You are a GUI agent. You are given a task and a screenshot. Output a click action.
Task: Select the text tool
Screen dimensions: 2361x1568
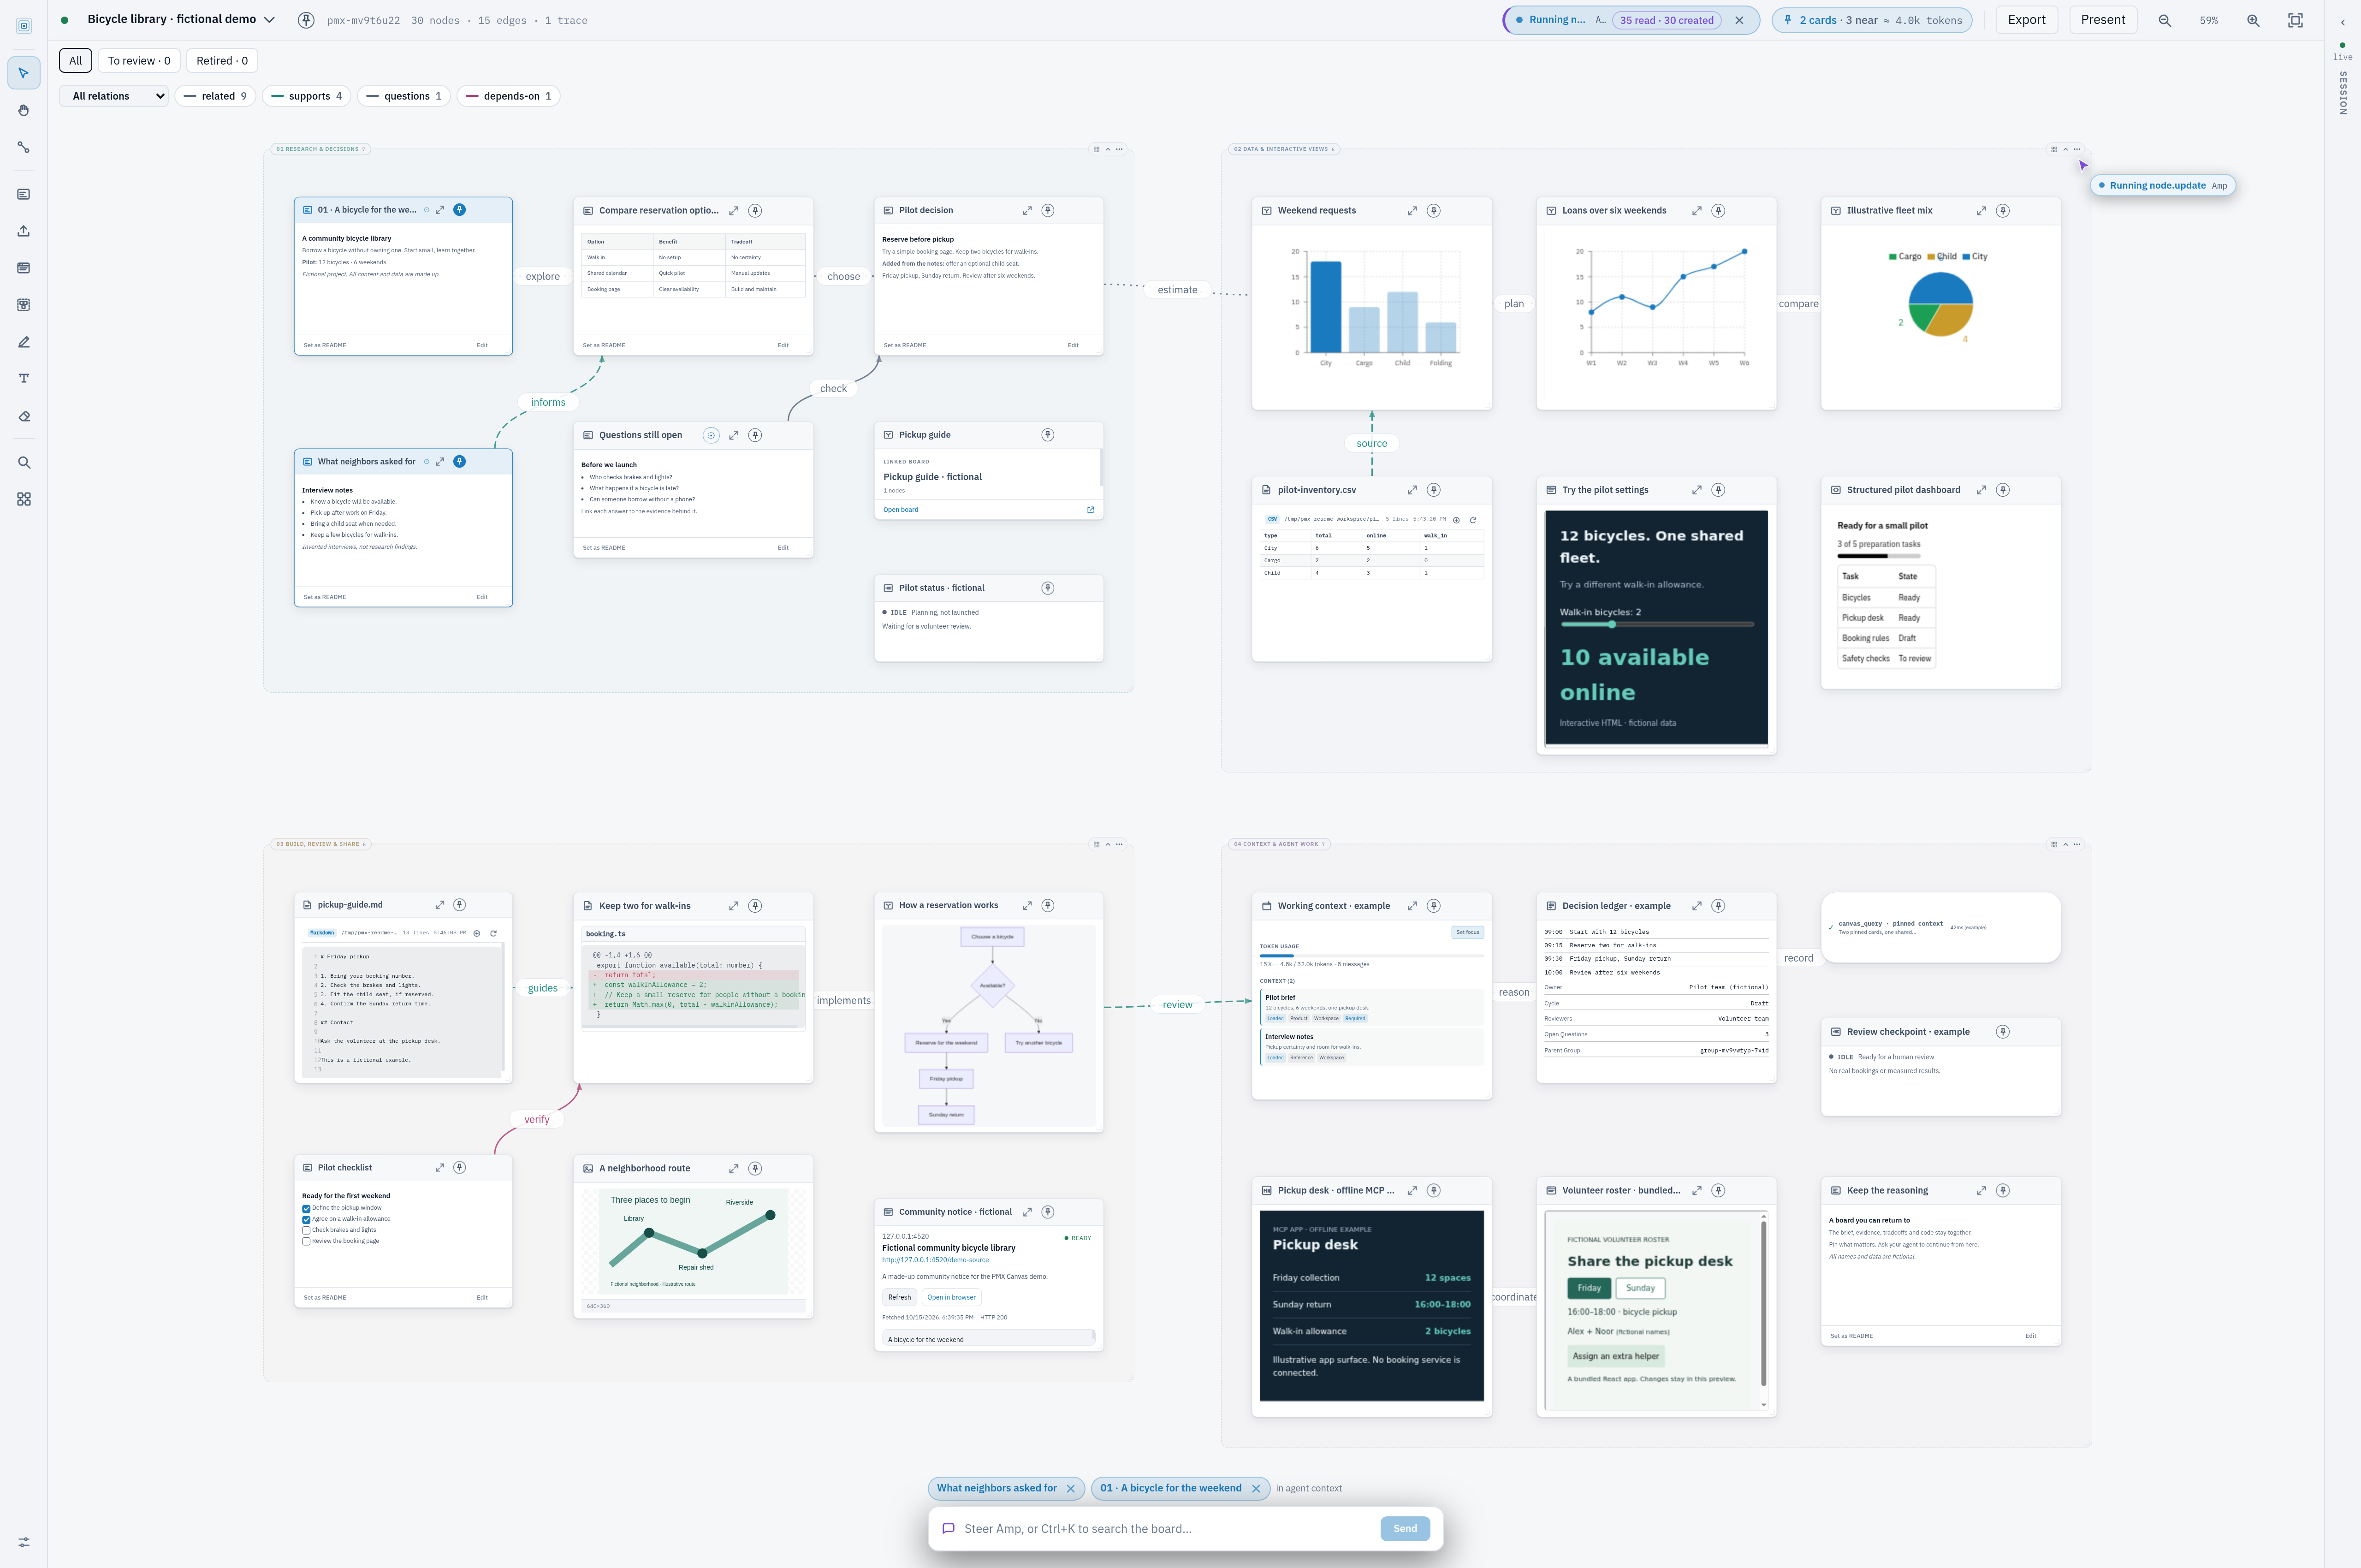click(x=24, y=379)
